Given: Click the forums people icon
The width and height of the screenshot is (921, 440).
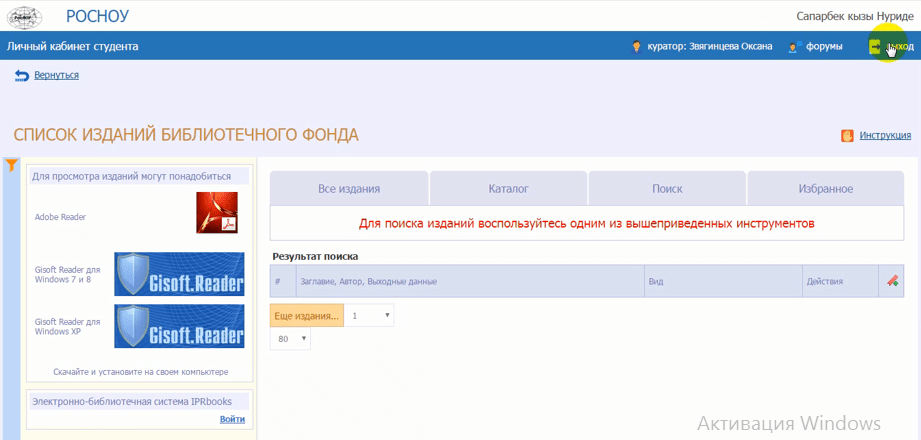Looking at the screenshot, I should point(795,46).
